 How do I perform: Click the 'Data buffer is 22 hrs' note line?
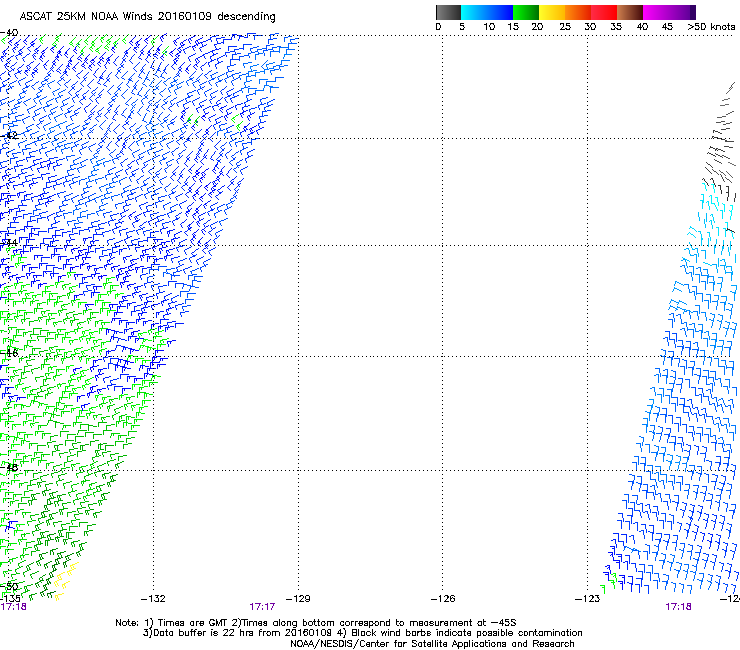(362, 633)
